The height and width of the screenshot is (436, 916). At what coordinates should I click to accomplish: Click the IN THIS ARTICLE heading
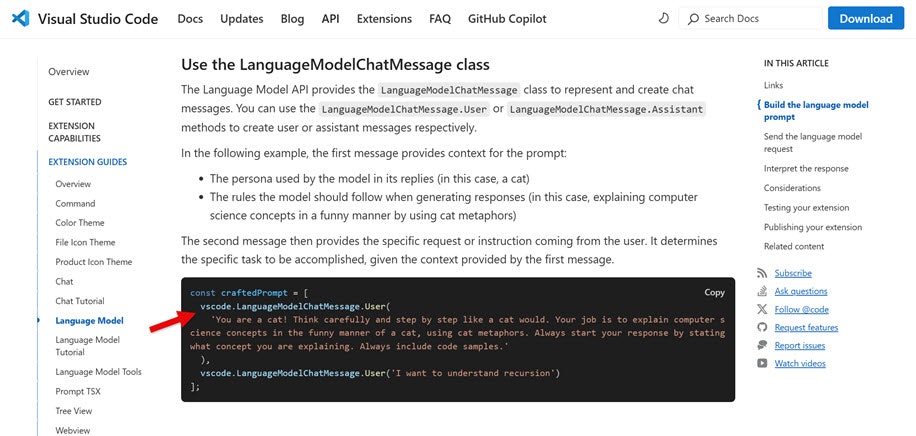click(796, 63)
